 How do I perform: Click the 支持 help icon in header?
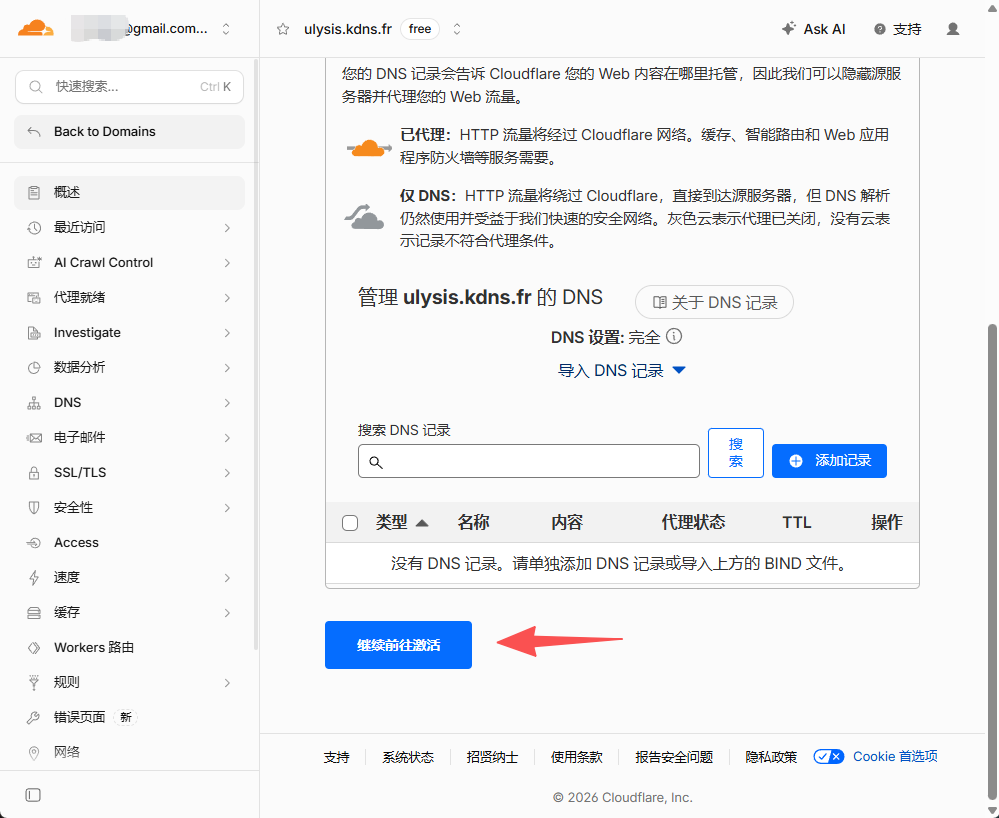click(880, 29)
